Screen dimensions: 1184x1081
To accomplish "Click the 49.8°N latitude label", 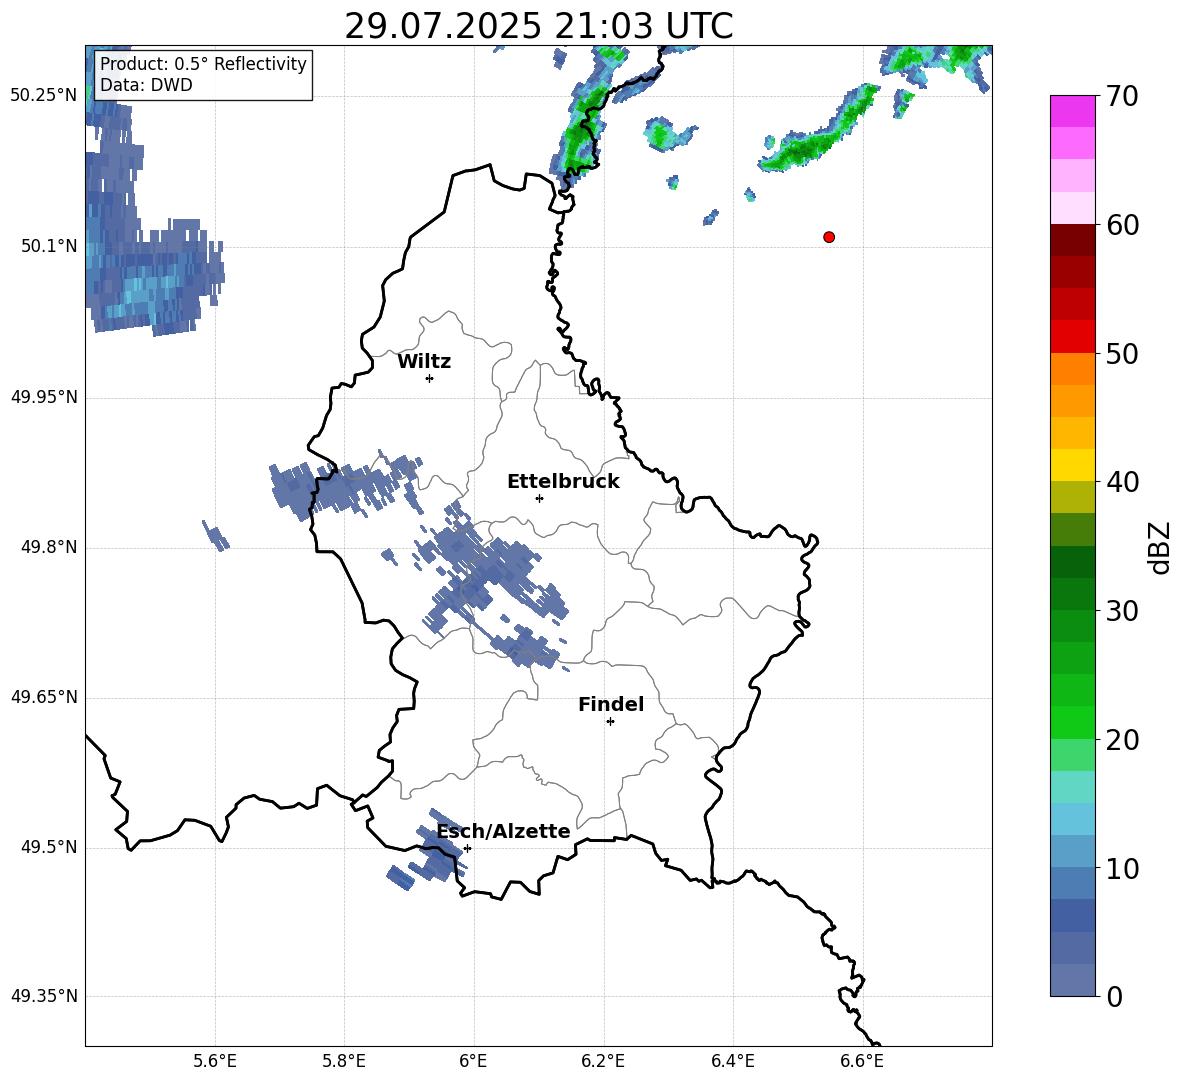I will 49,547.
